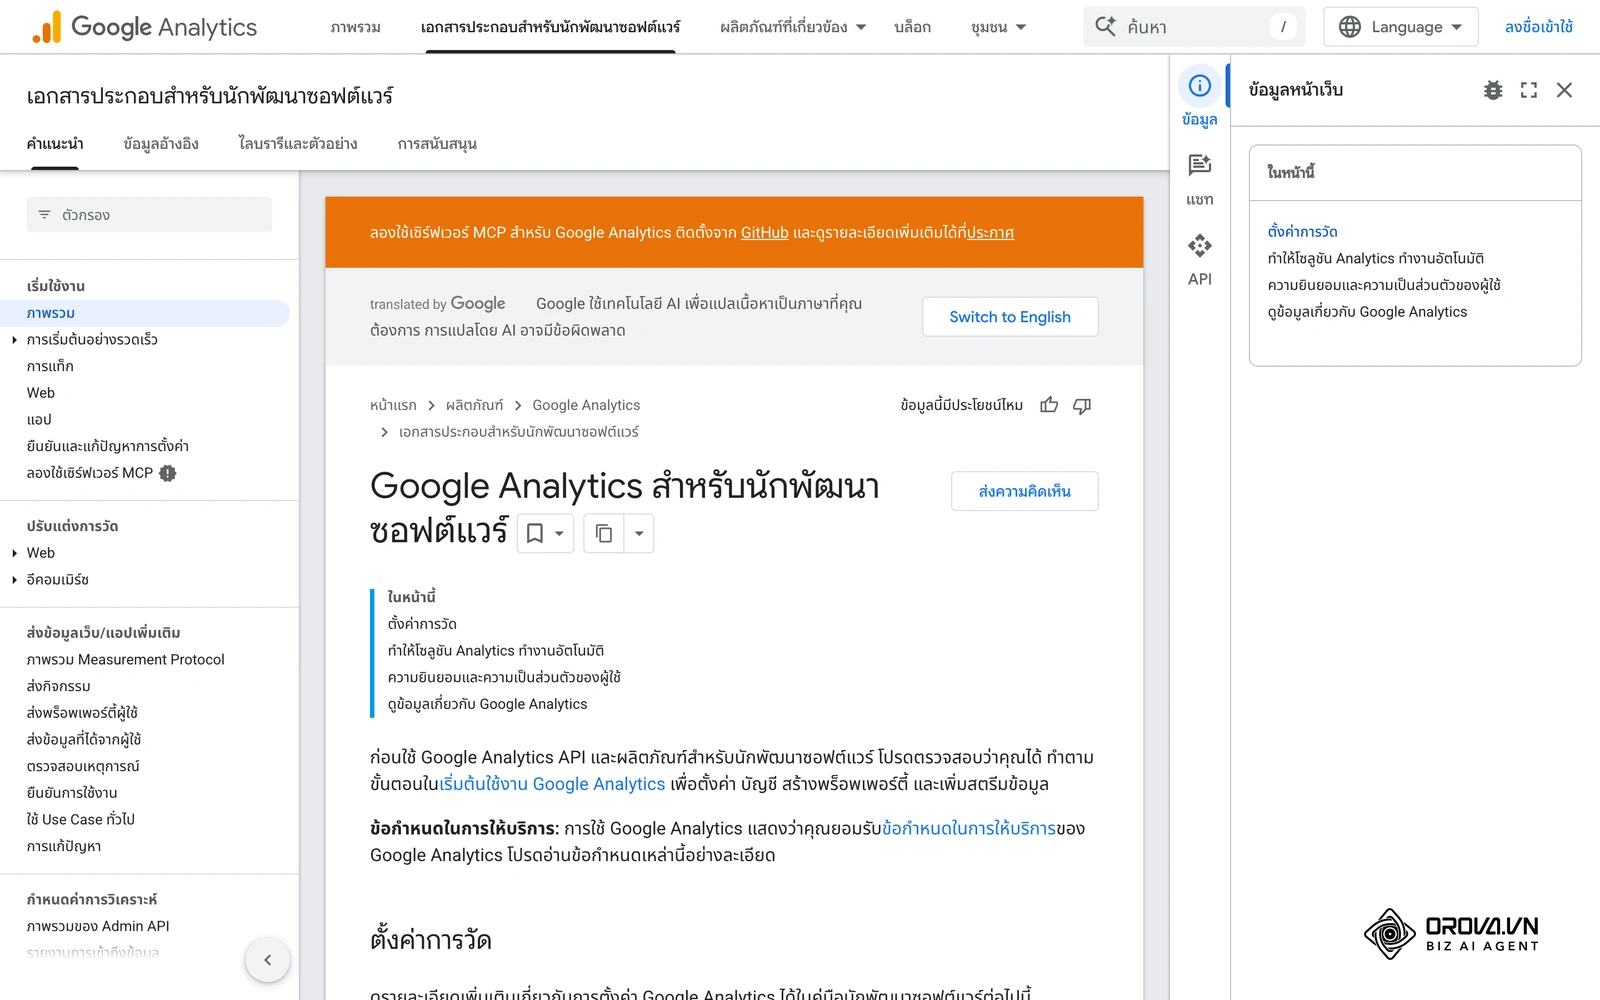
Task: Collapse the left navigation sidebar
Action: [267, 960]
